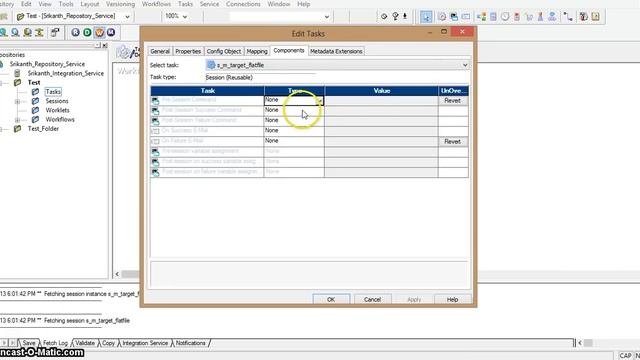Open the Test folder selection dropdown
Image resolution: width=640 pixels, height=360 pixels.
127,17
